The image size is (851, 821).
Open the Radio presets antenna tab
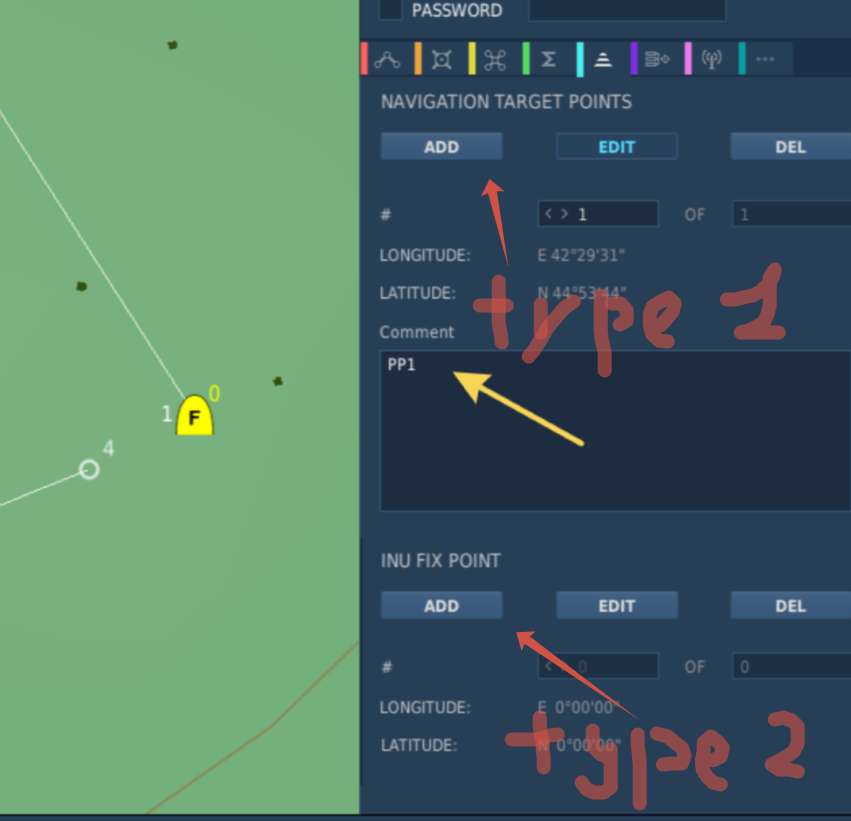[711, 59]
